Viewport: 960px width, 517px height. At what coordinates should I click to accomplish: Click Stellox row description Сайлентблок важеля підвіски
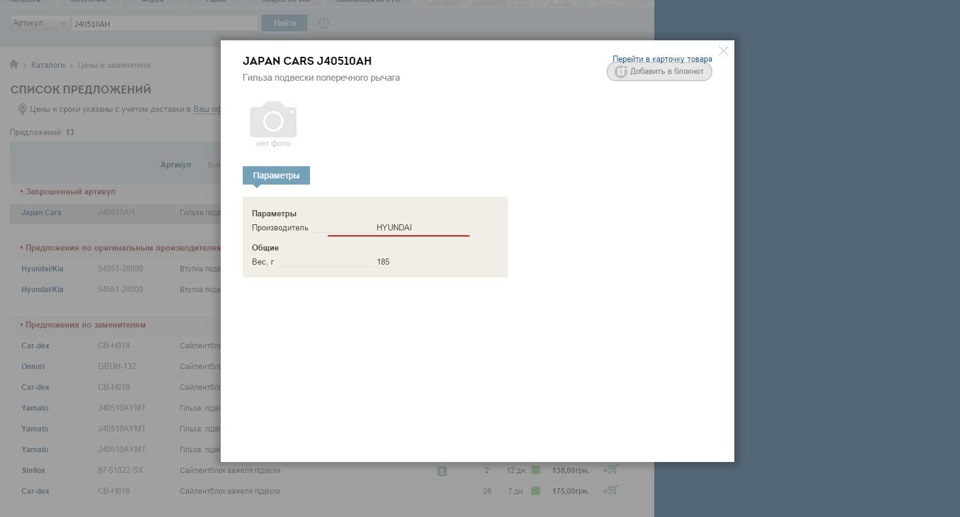(x=230, y=470)
